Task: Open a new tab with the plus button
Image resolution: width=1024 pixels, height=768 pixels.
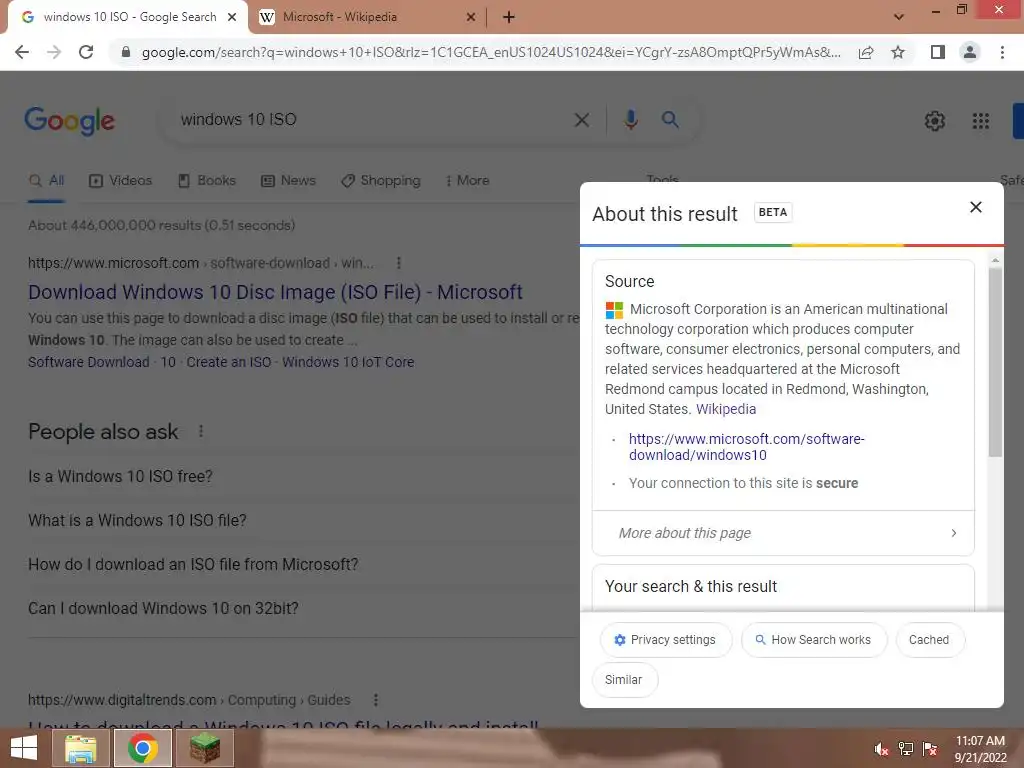Action: 509,17
